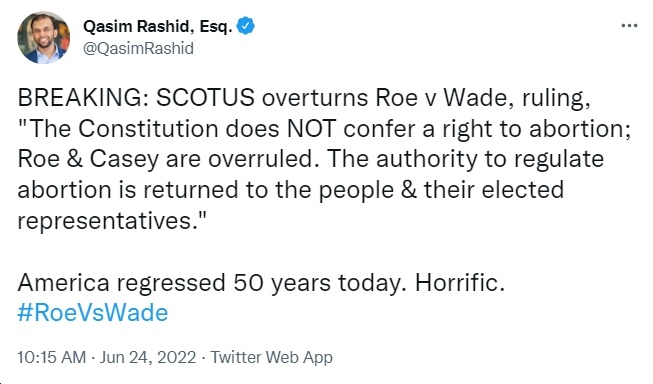Follow the #RoeVsWade hashtag
The image size is (653, 384).
(x=92, y=312)
